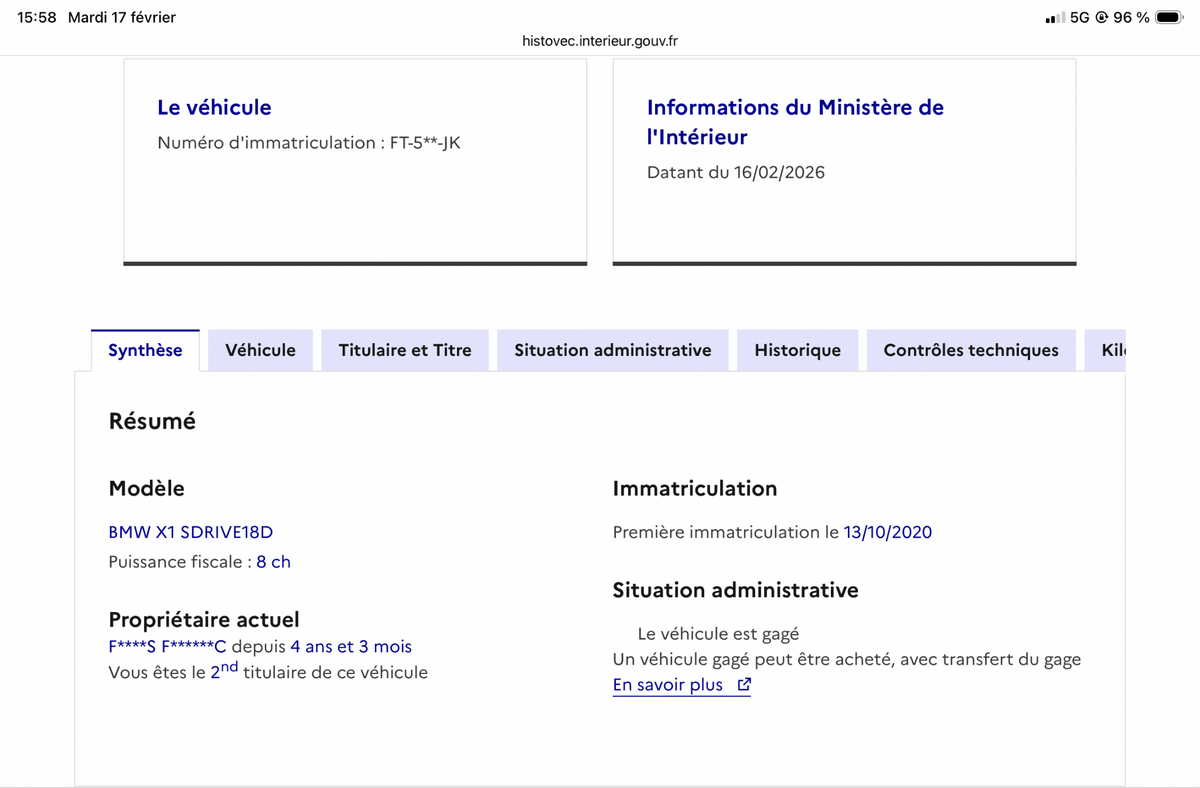Image resolution: width=1200 pixels, height=788 pixels.
Task: Click Informations du Ministère de l'Intérieur heading
Action: [795, 121]
